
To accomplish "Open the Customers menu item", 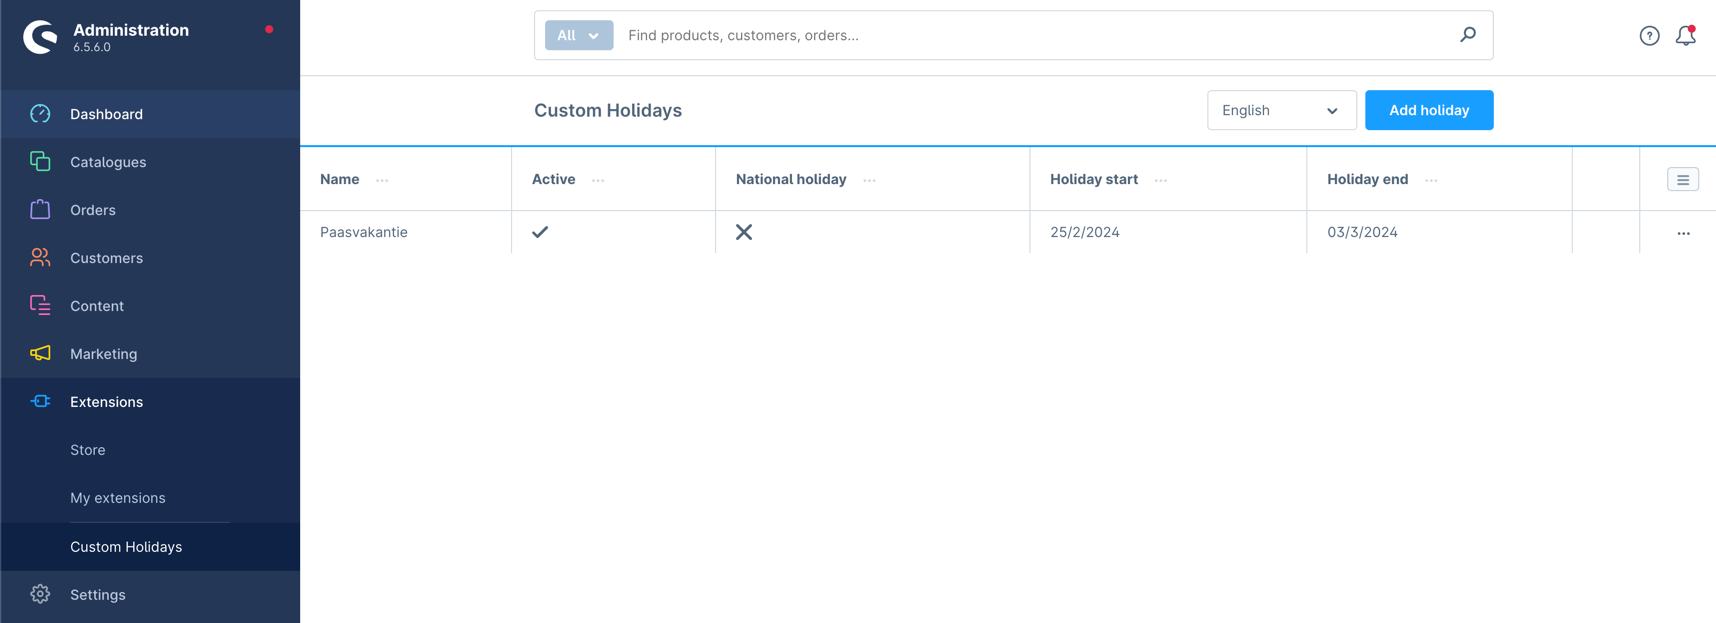I will [x=150, y=258].
